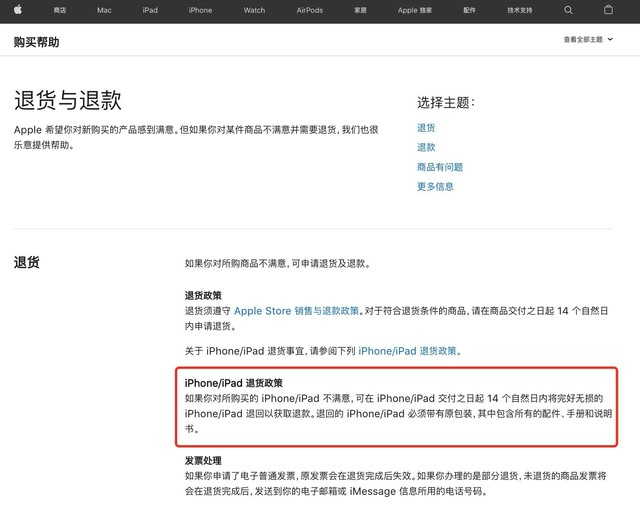The image size is (640, 512).
Task: Open the iPad nav item
Action: pos(150,10)
